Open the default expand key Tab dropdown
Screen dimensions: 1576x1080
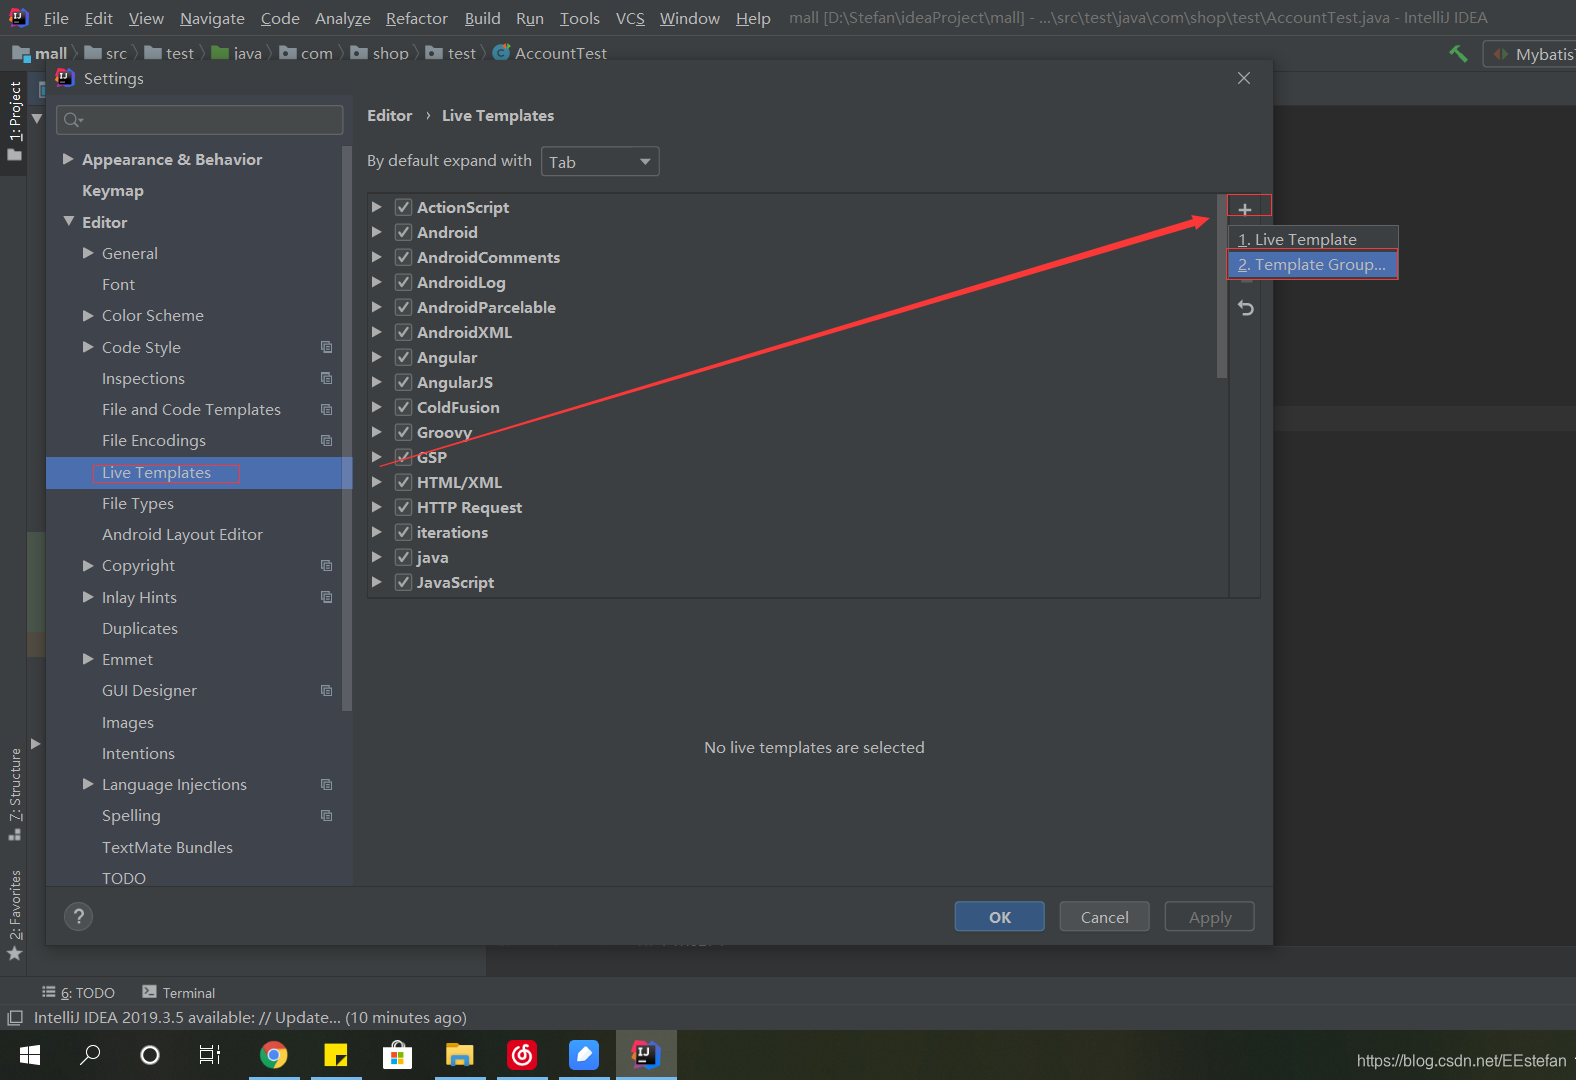click(600, 162)
